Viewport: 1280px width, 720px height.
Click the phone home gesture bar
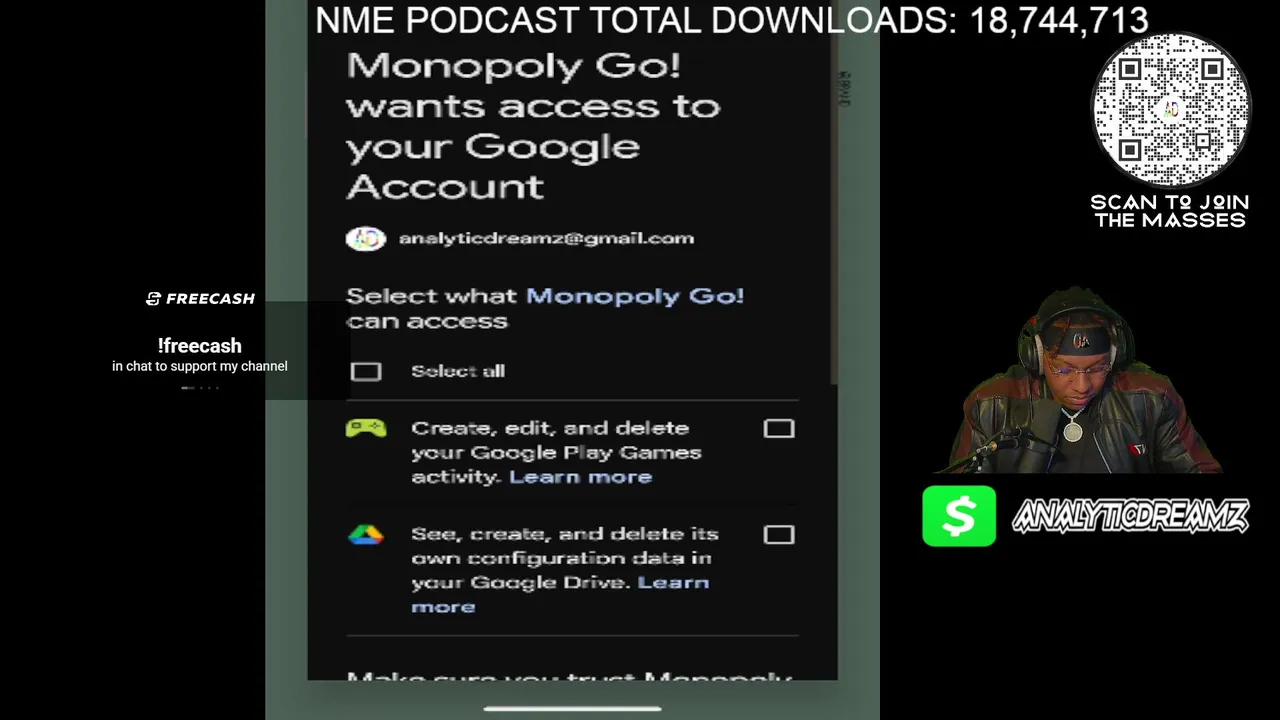[x=572, y=709]
